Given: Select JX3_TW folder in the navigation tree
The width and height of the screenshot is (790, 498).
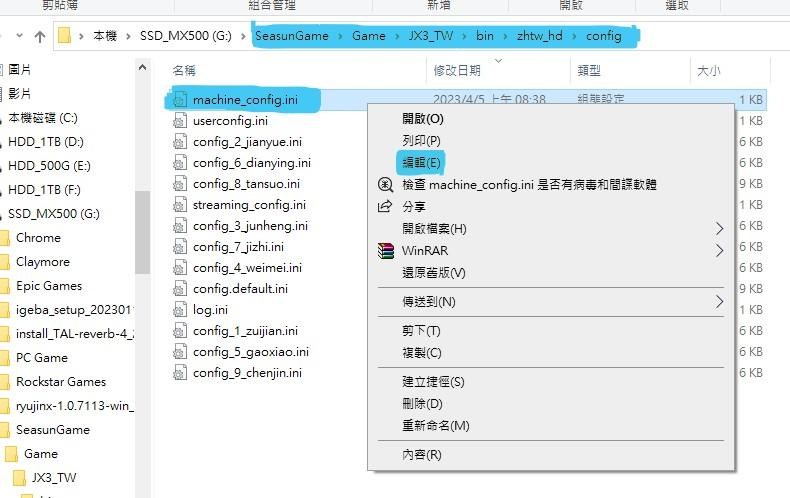Looking at the screenshot, I should [54, 478].
